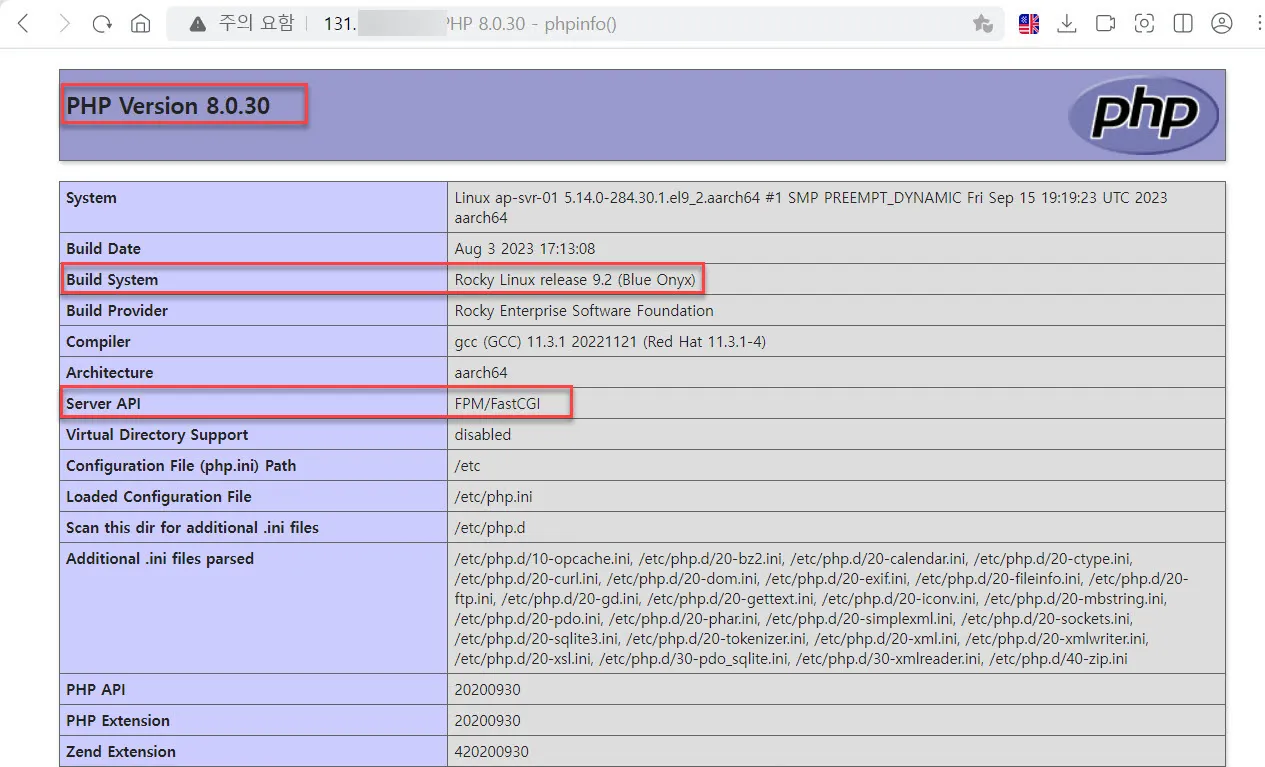
Task: Open the downloads panel
Action: tap(1066, 22)
